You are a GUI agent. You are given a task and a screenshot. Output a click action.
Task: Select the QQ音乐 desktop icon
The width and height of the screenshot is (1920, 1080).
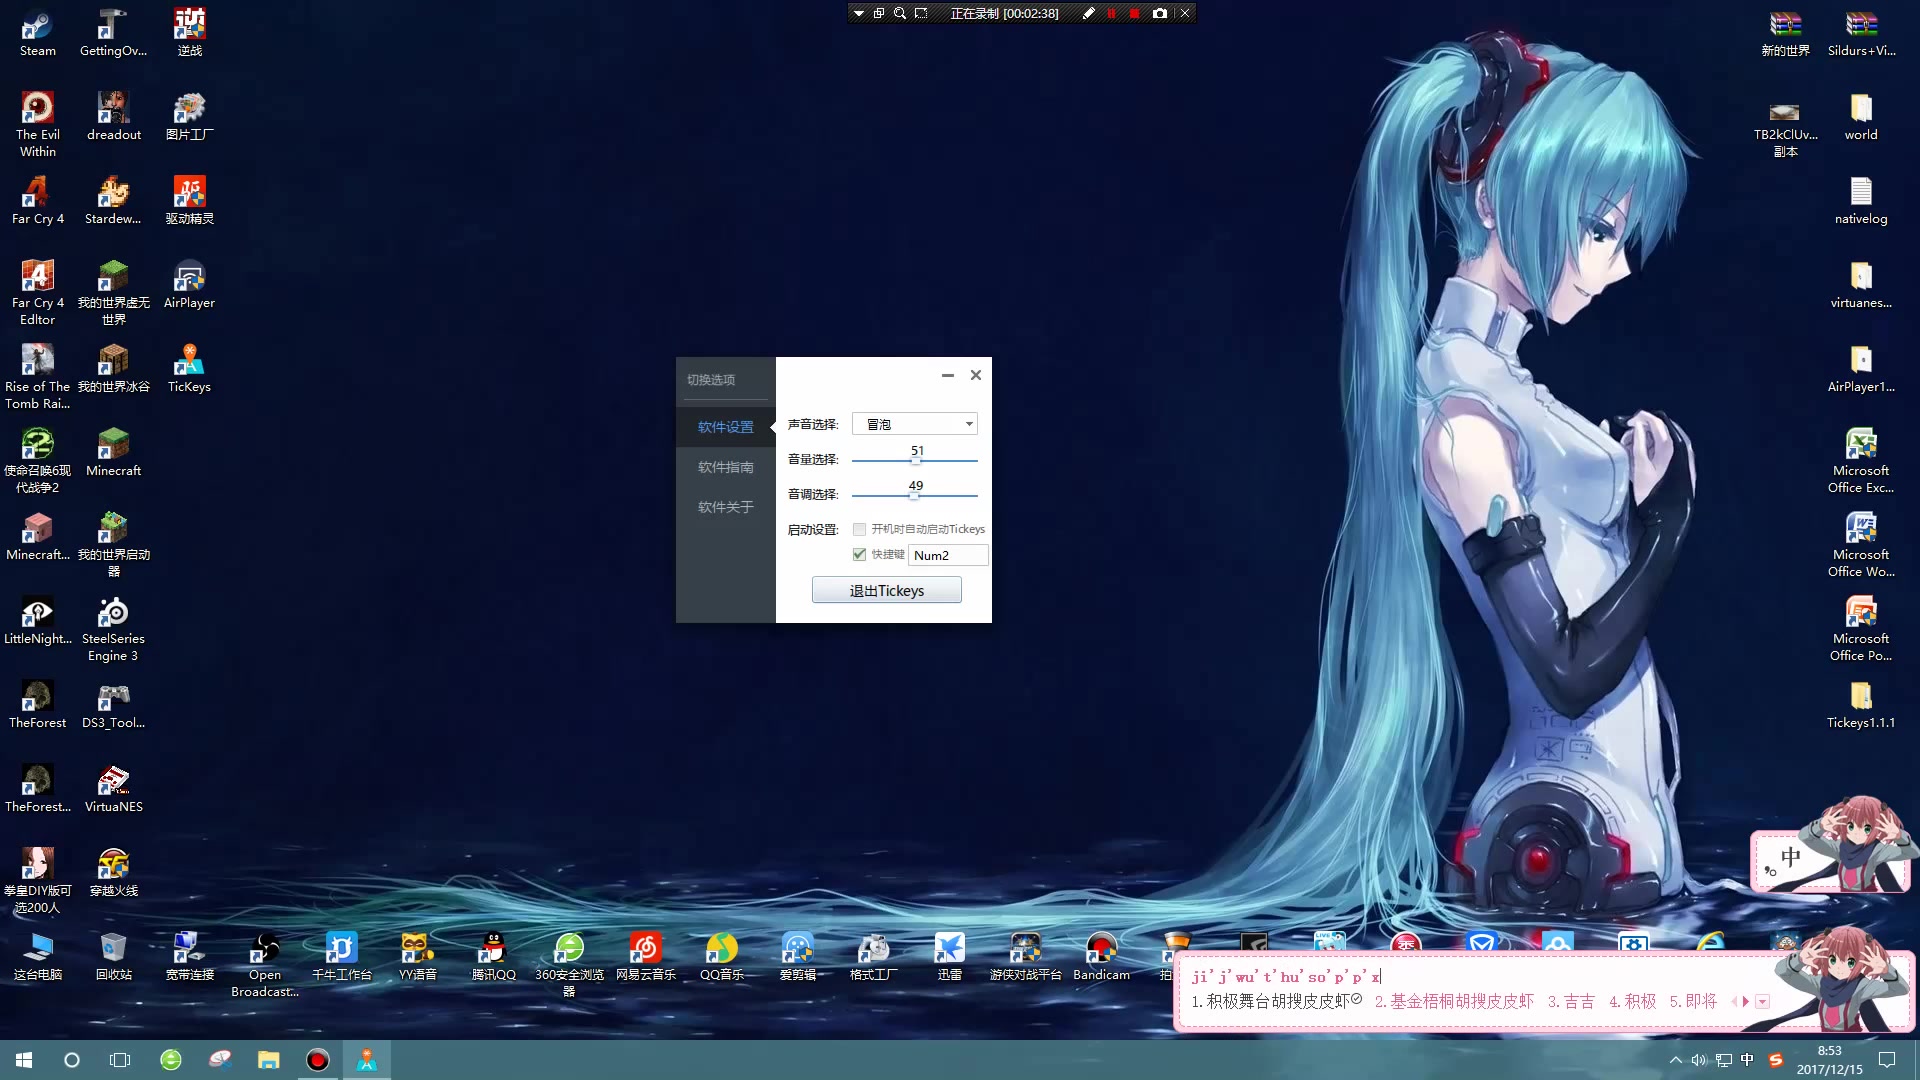tap(721, 956)
